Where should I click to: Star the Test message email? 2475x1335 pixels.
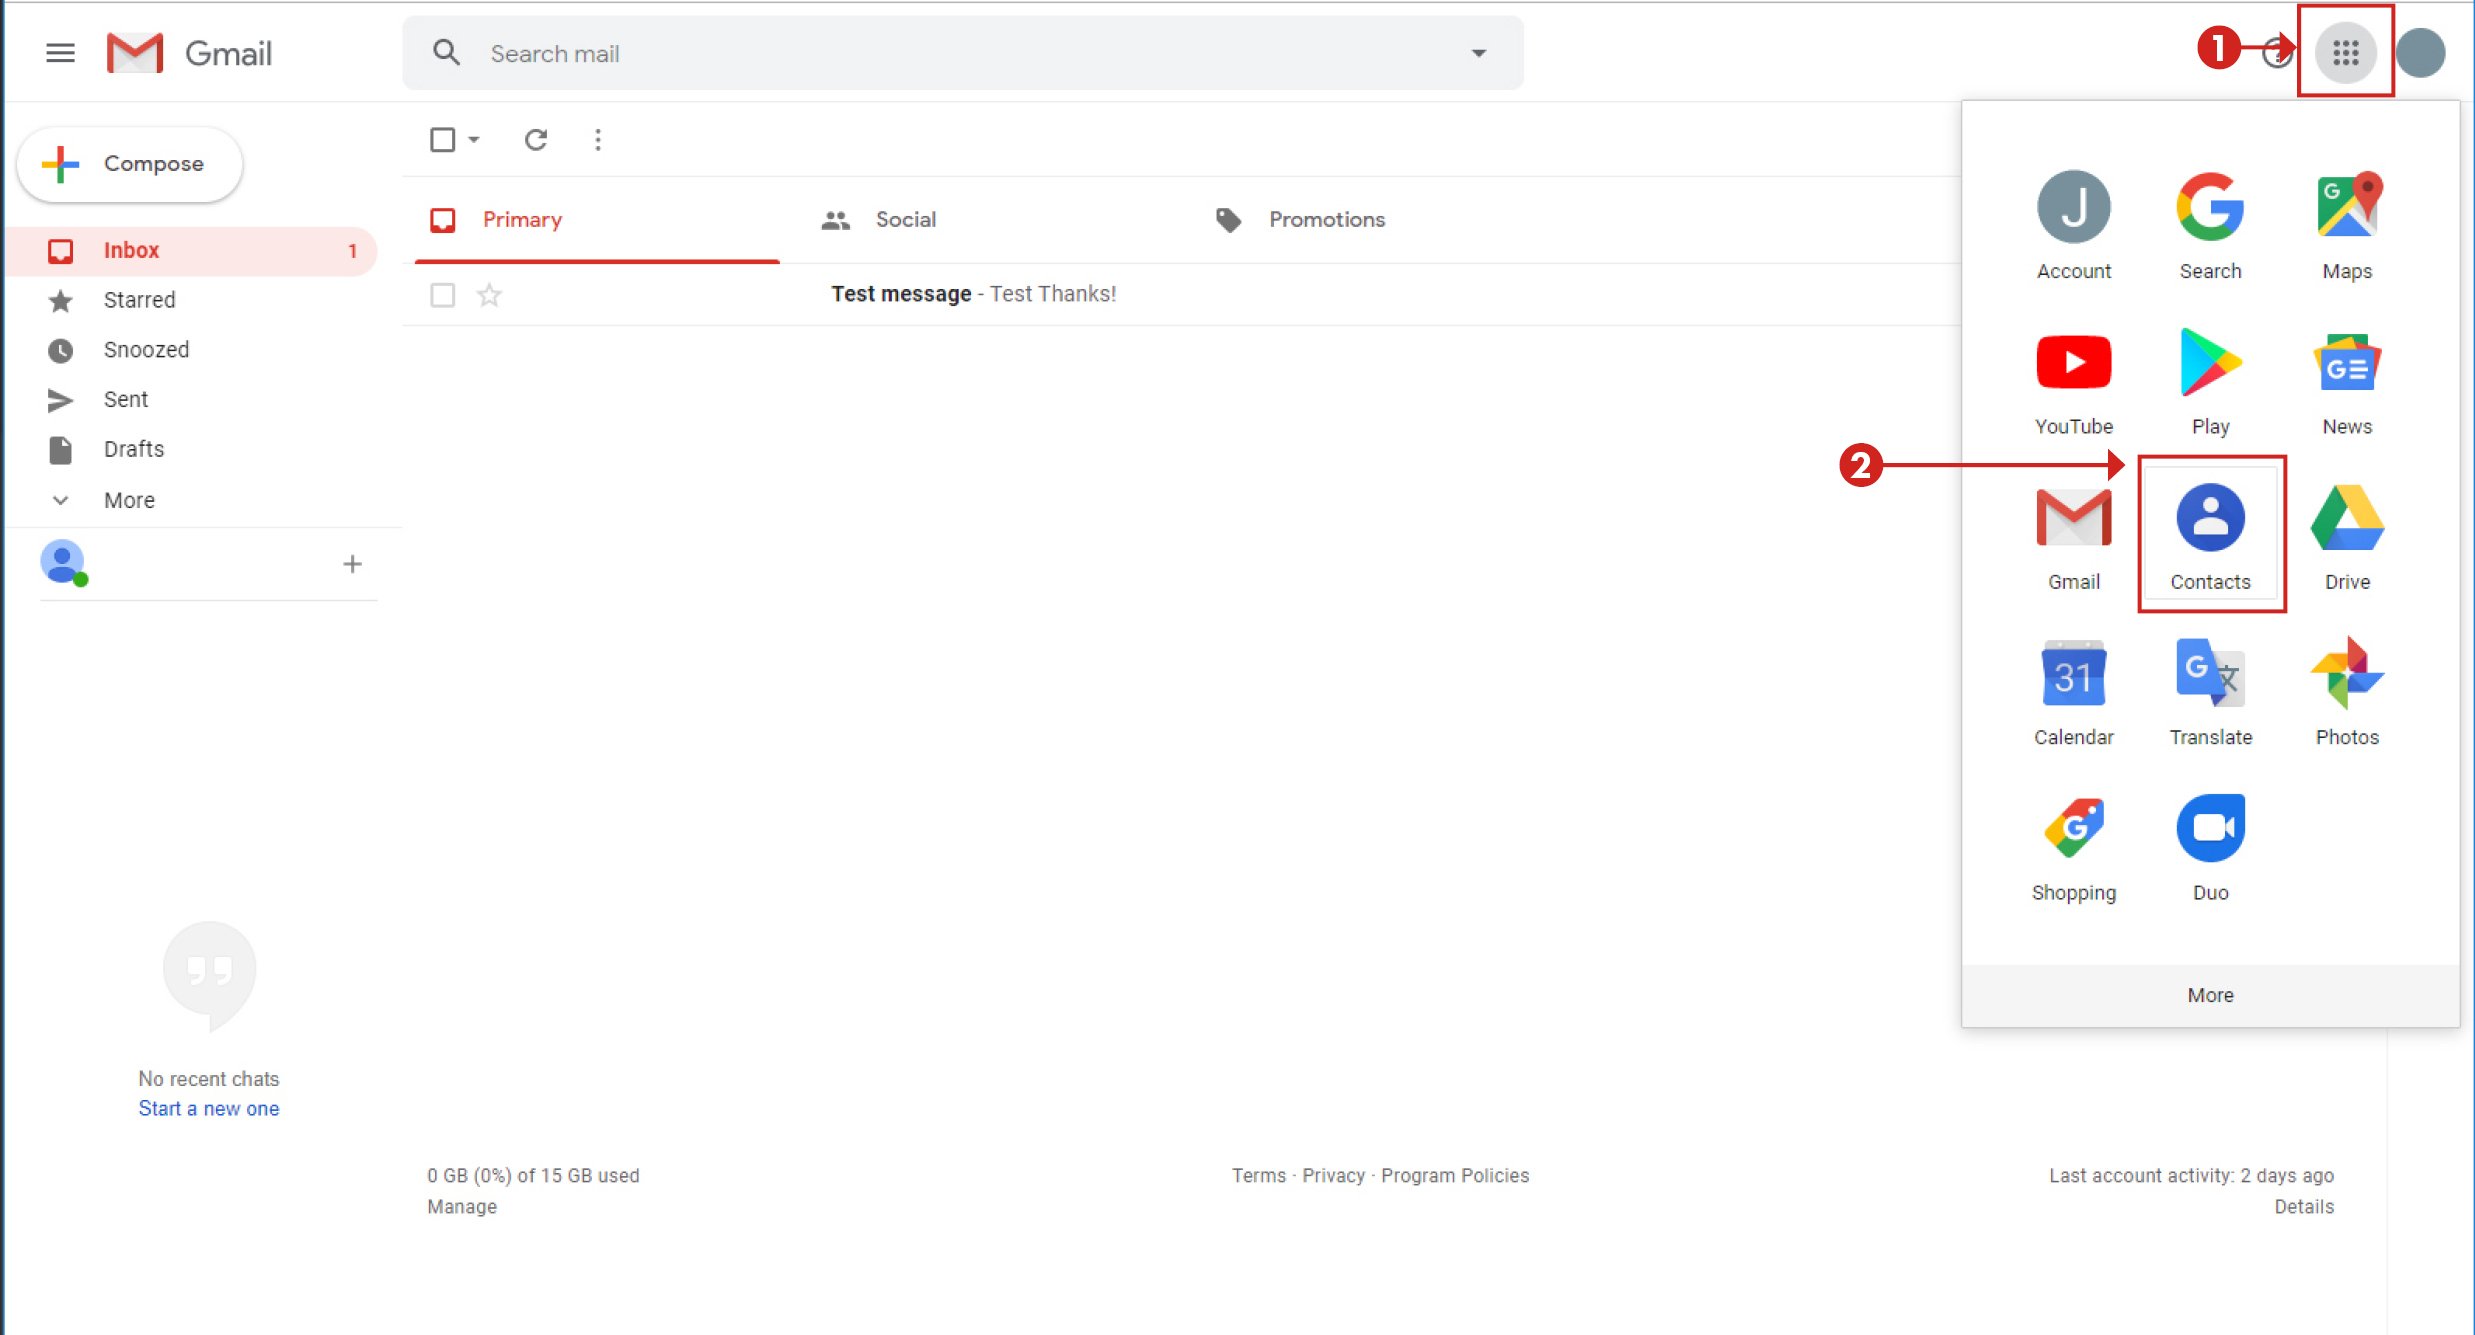[489, 295]
